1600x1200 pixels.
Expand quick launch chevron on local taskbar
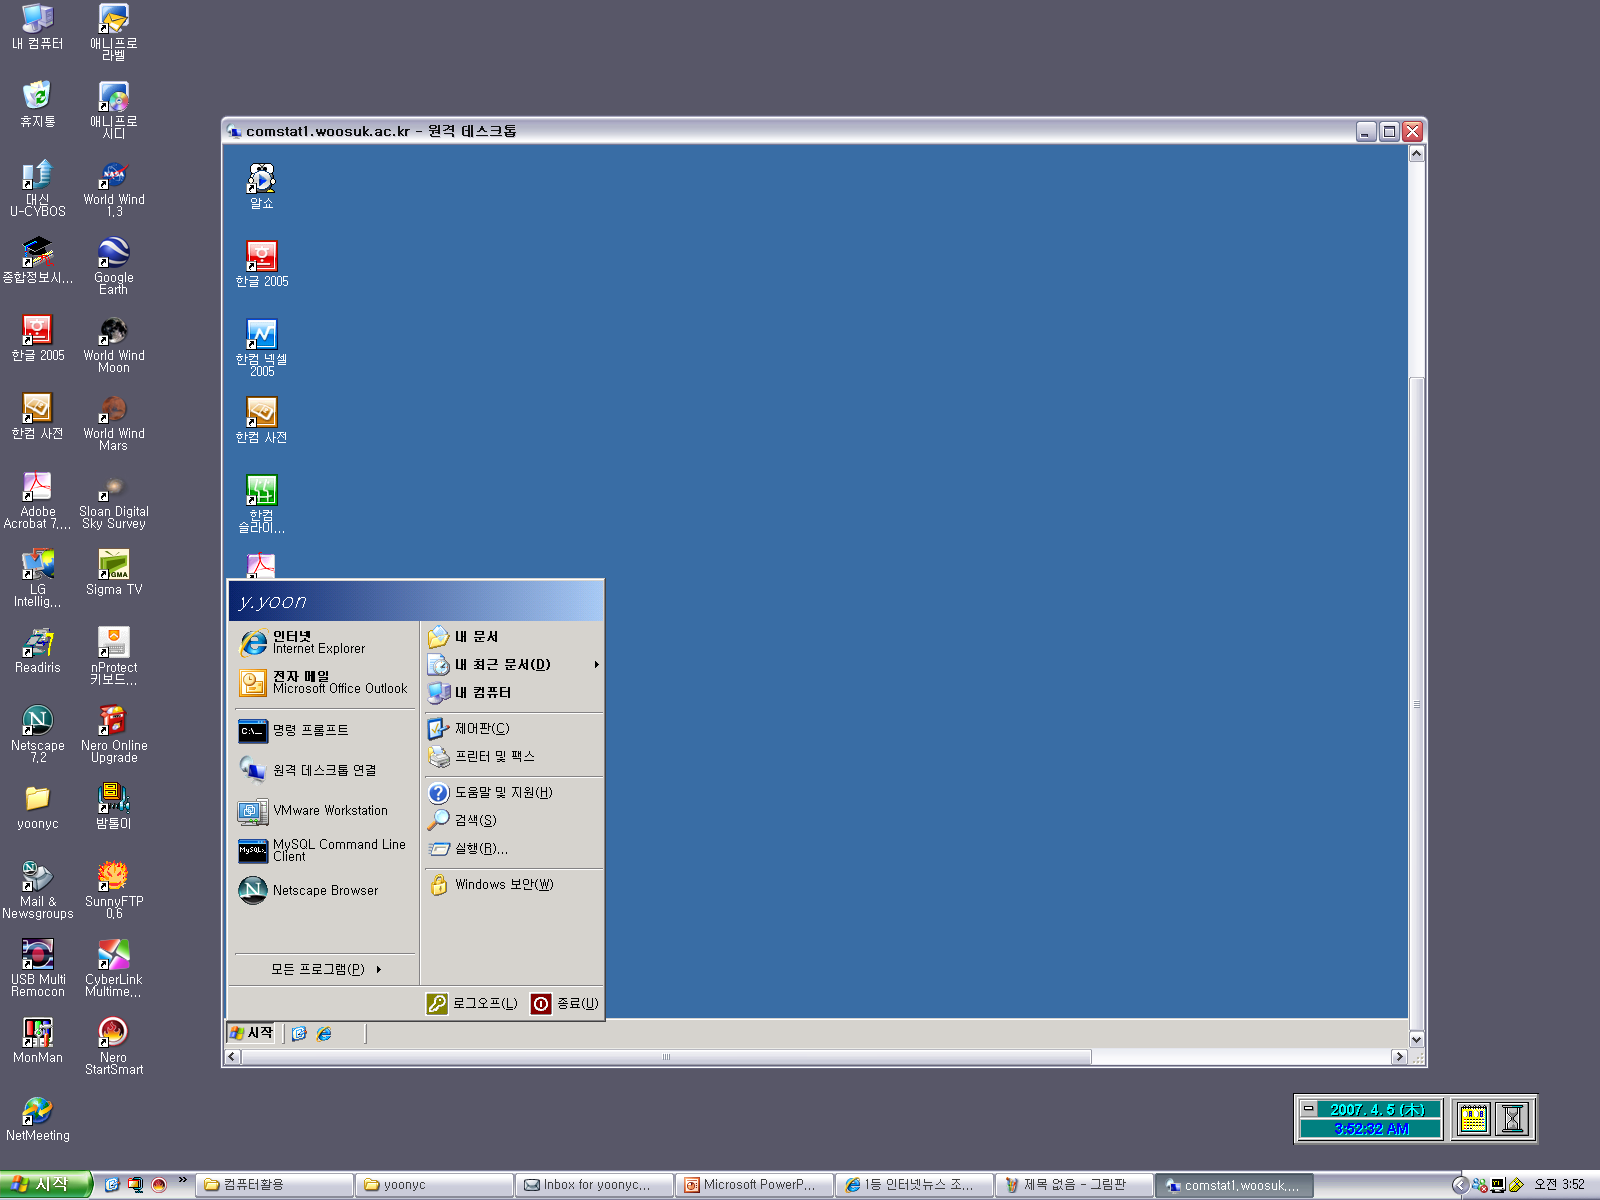click(183, 1180)
